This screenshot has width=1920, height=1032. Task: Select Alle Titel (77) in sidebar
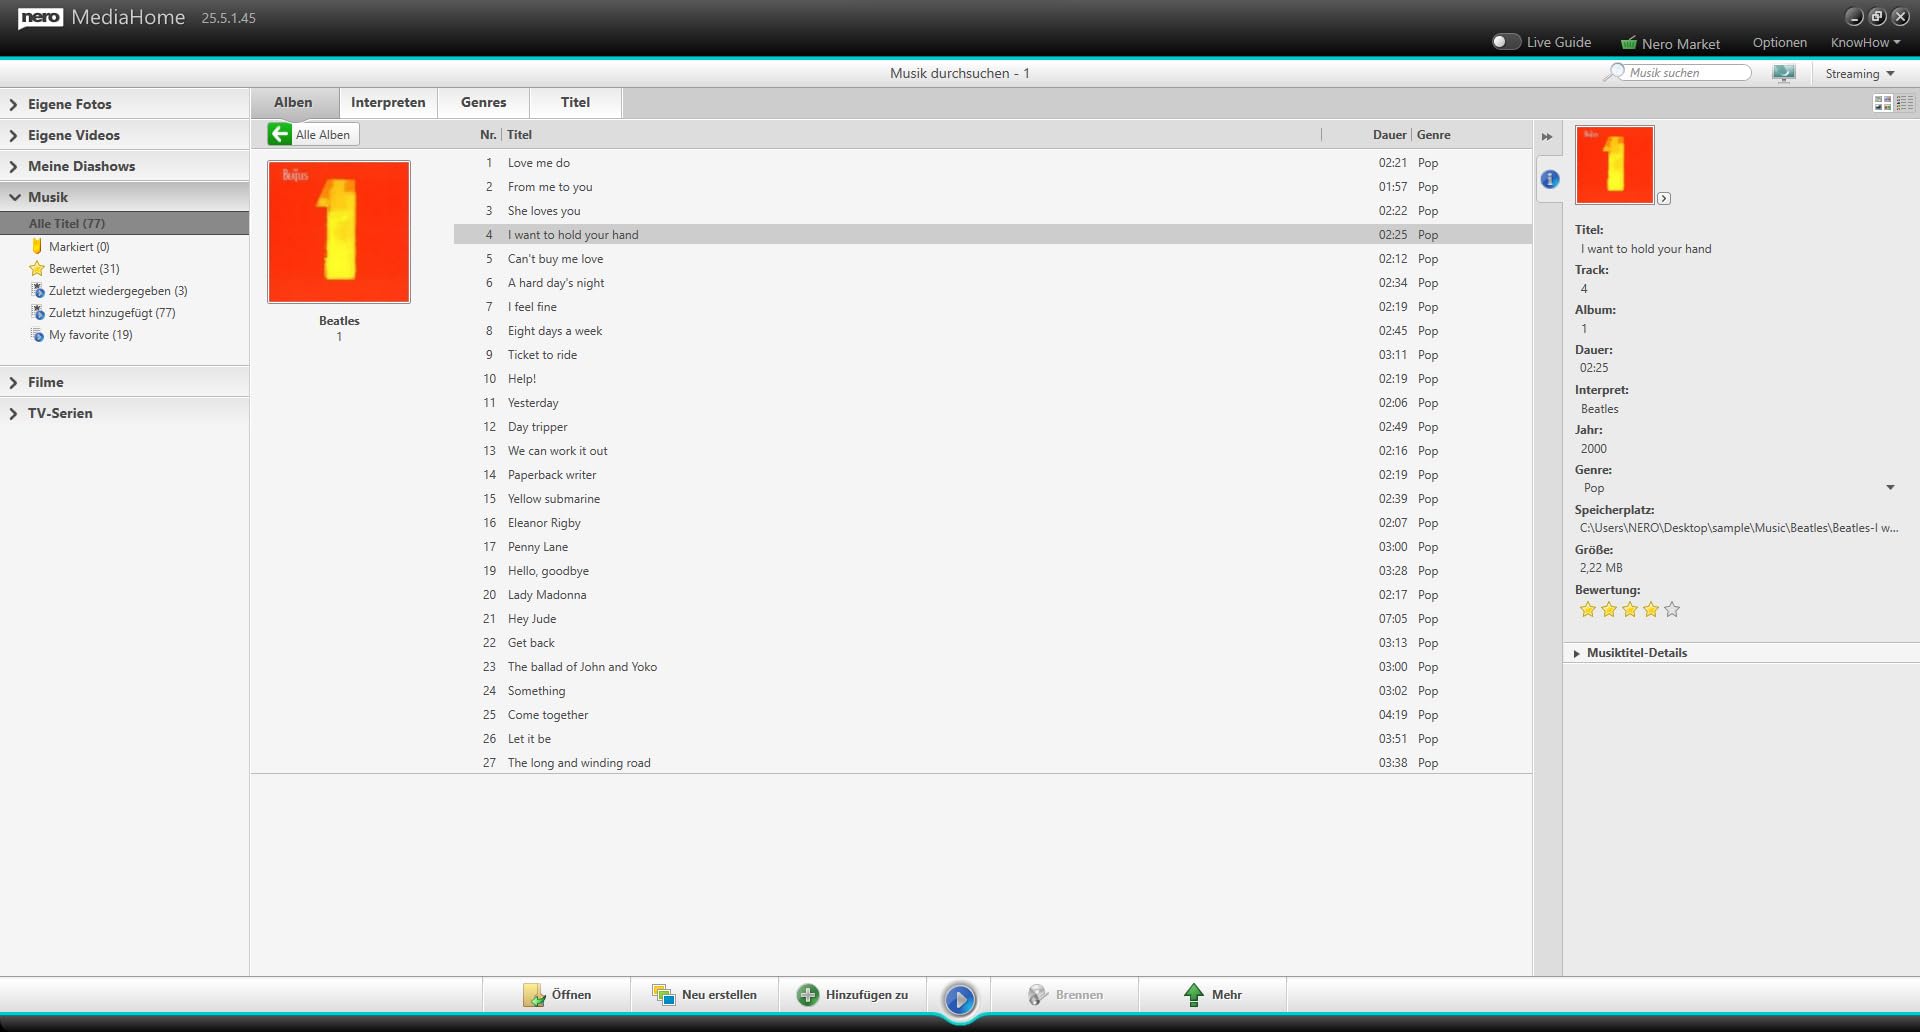tap(124, 224)
